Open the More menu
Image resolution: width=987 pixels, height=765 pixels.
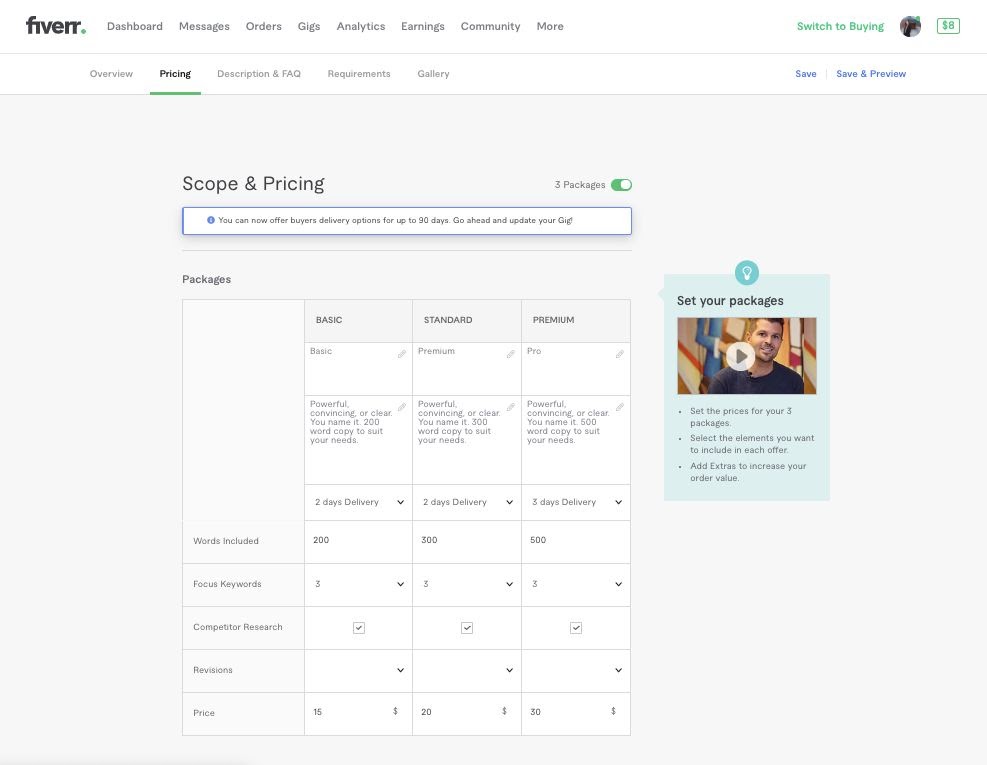550,26
